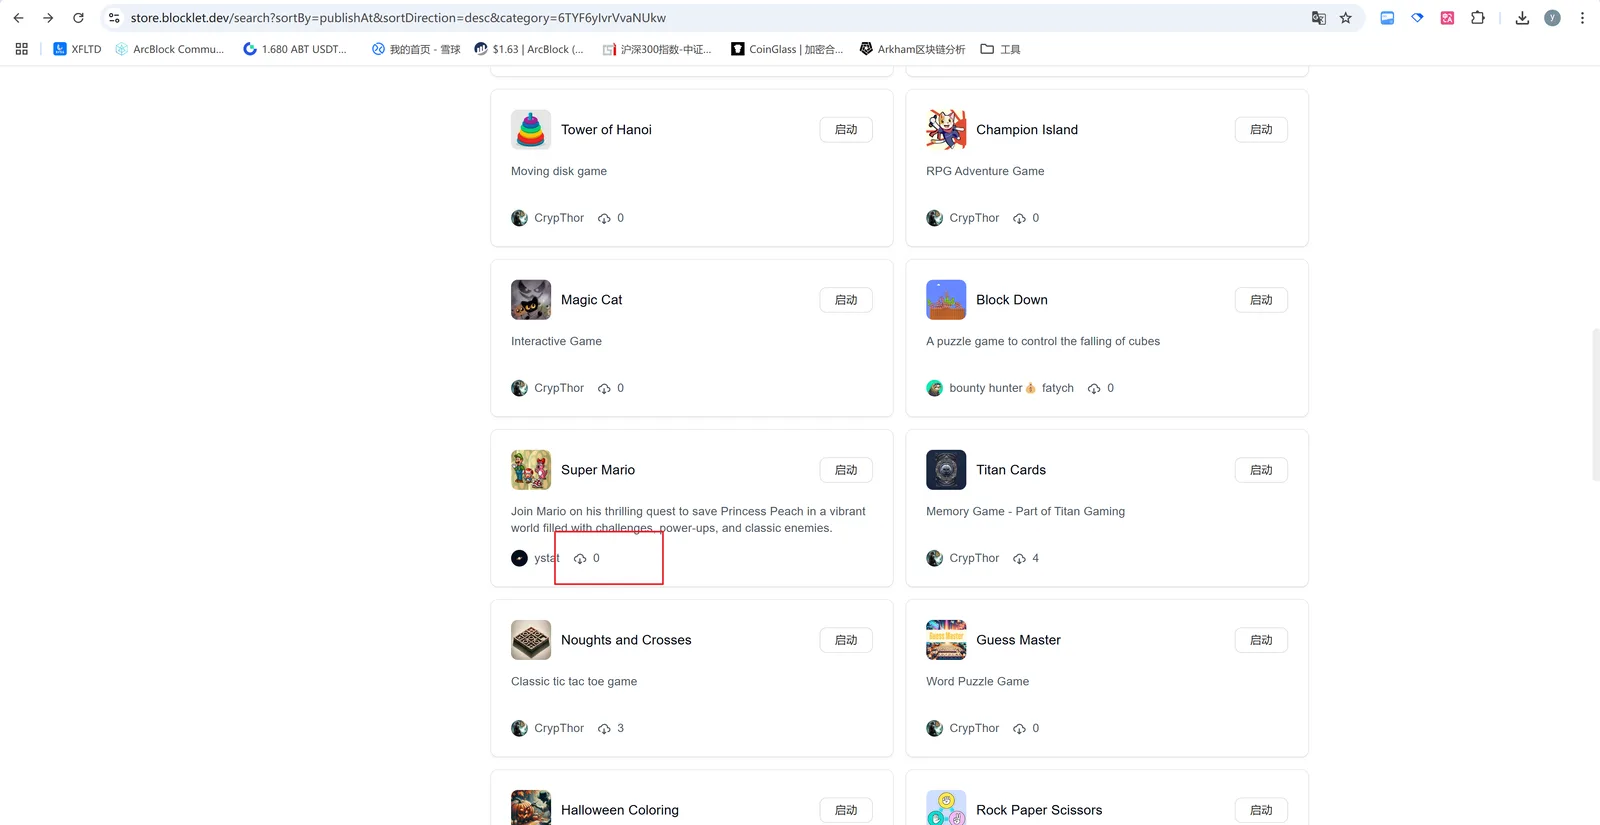1600x825 pixels.
Task: Open the Champion Island app icon
Action: click(x=946, y=130)
